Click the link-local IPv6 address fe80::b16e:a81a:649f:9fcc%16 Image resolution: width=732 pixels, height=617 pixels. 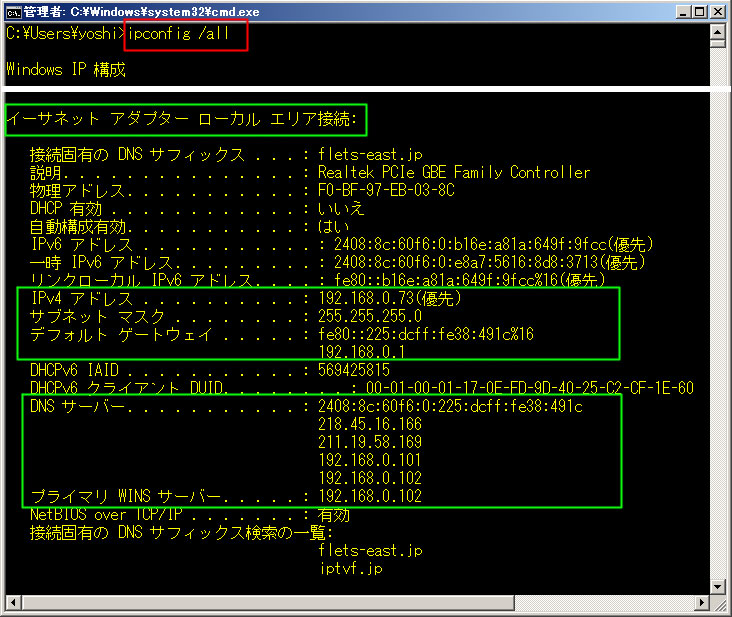pyautogui.click(x=470, y=280)
